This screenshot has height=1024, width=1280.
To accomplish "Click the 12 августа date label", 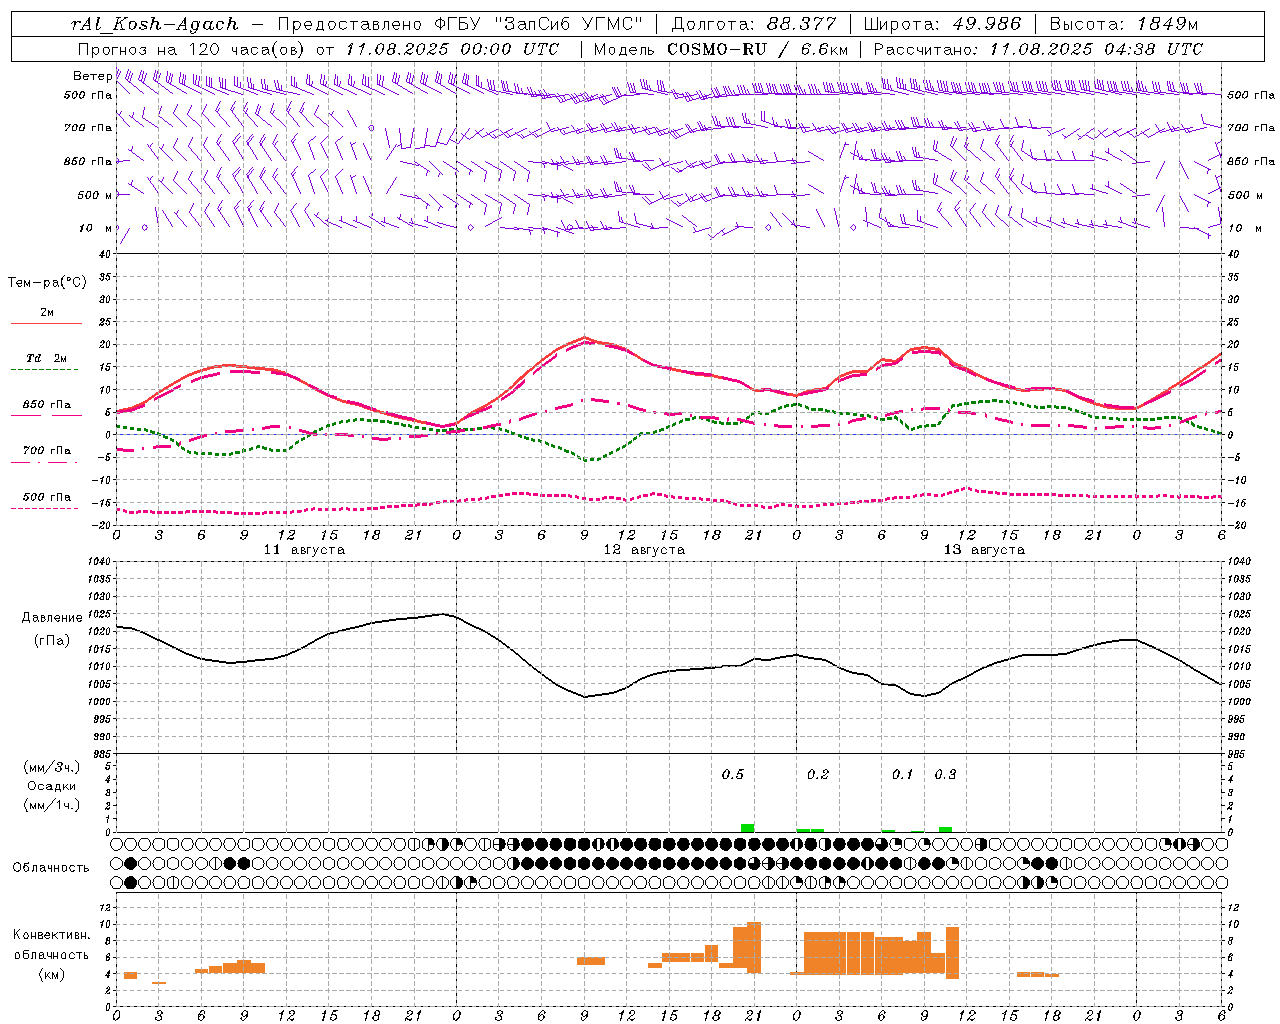I will point(644,550).
